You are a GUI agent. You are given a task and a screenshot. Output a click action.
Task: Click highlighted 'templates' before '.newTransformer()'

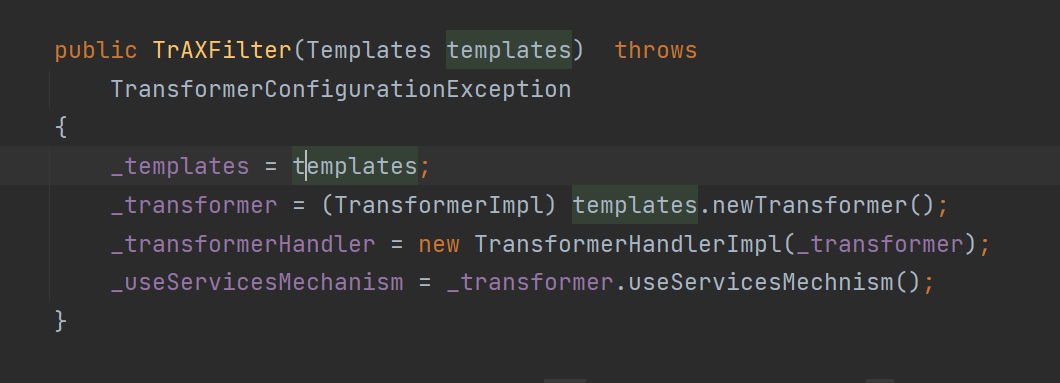[635, 205]
